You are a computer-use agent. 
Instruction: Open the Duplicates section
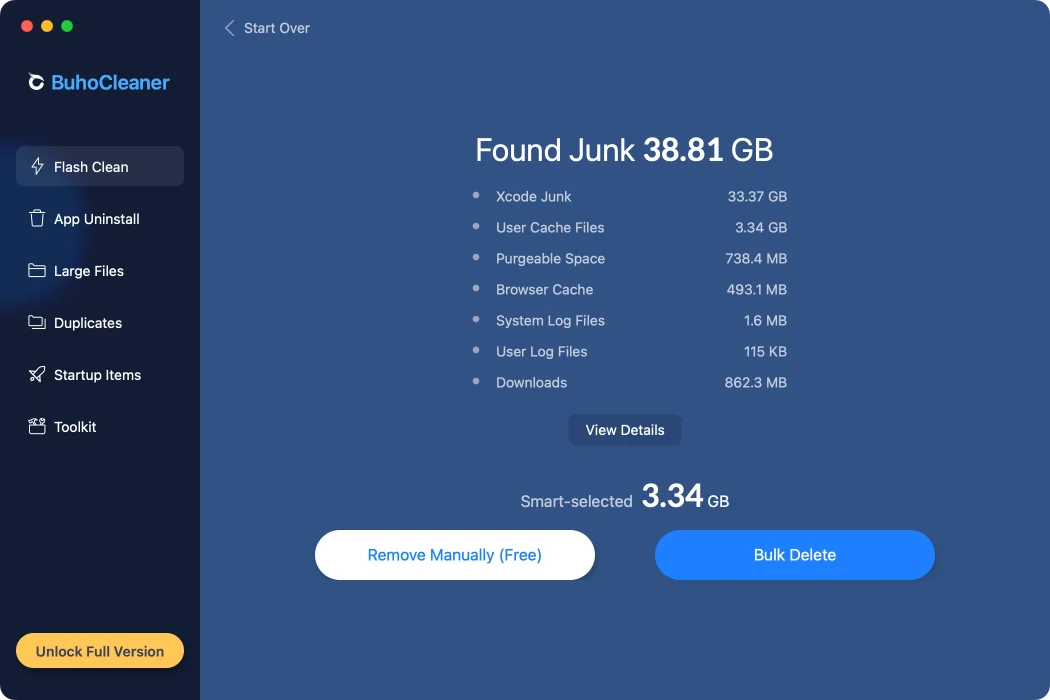tap(100, 322)
